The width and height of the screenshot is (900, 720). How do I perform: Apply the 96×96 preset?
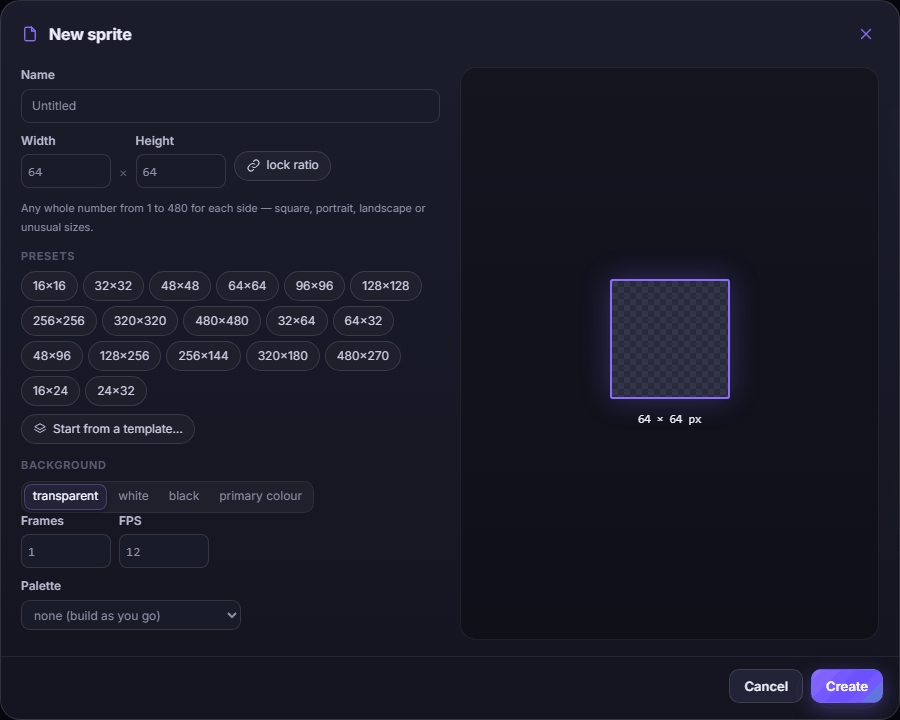(x=315, y=286)
